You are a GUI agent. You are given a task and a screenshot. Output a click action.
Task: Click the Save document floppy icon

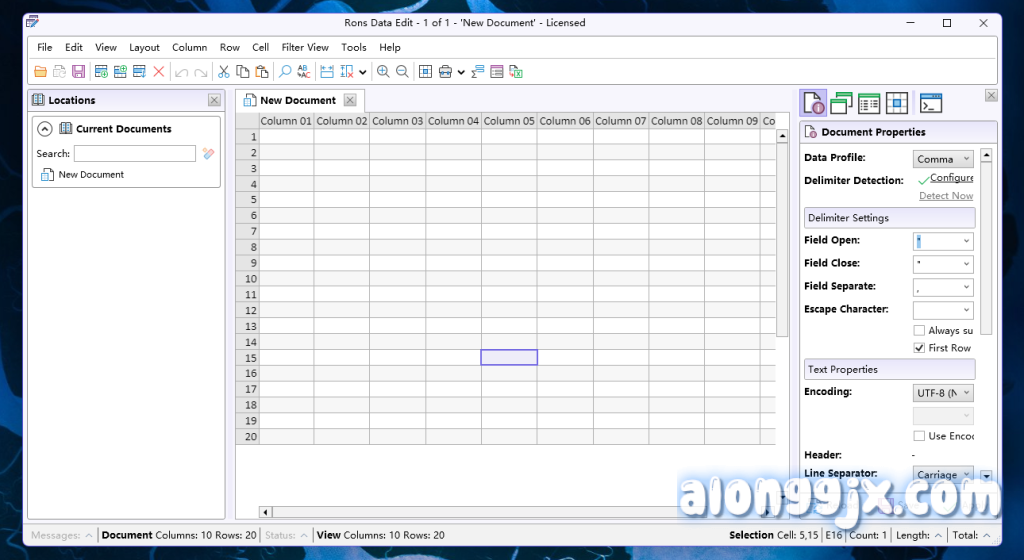click(x=78, y=72)
